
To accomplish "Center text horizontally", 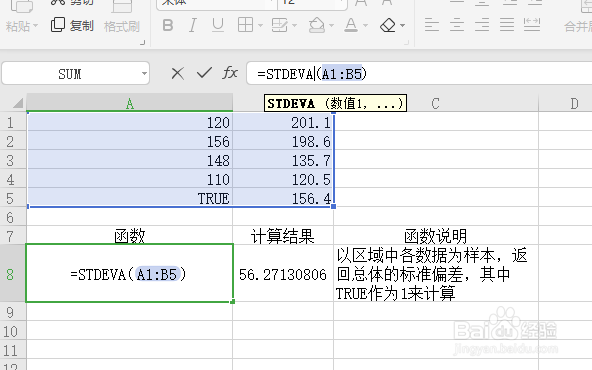I will (457, 25).
